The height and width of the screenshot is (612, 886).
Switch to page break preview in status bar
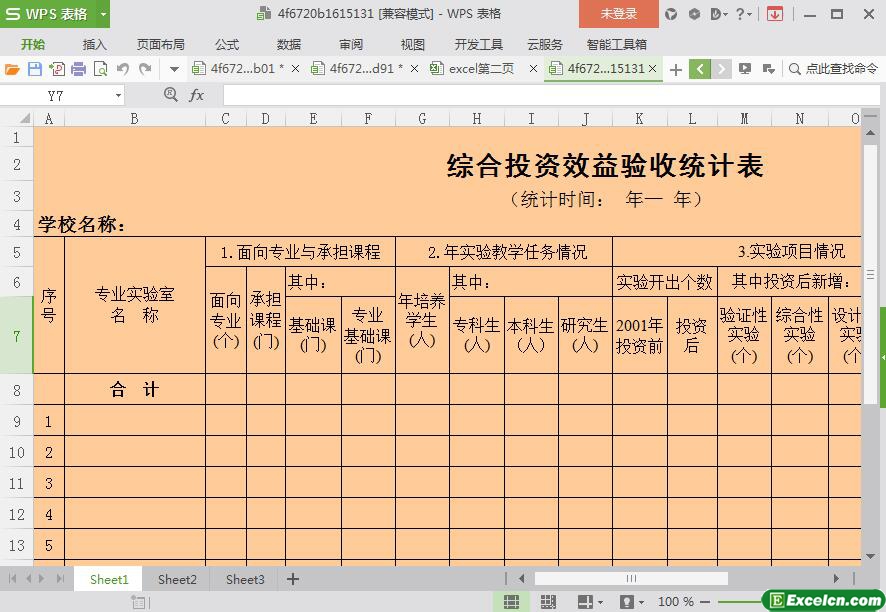pyautogui.click(x=548, y=601)
